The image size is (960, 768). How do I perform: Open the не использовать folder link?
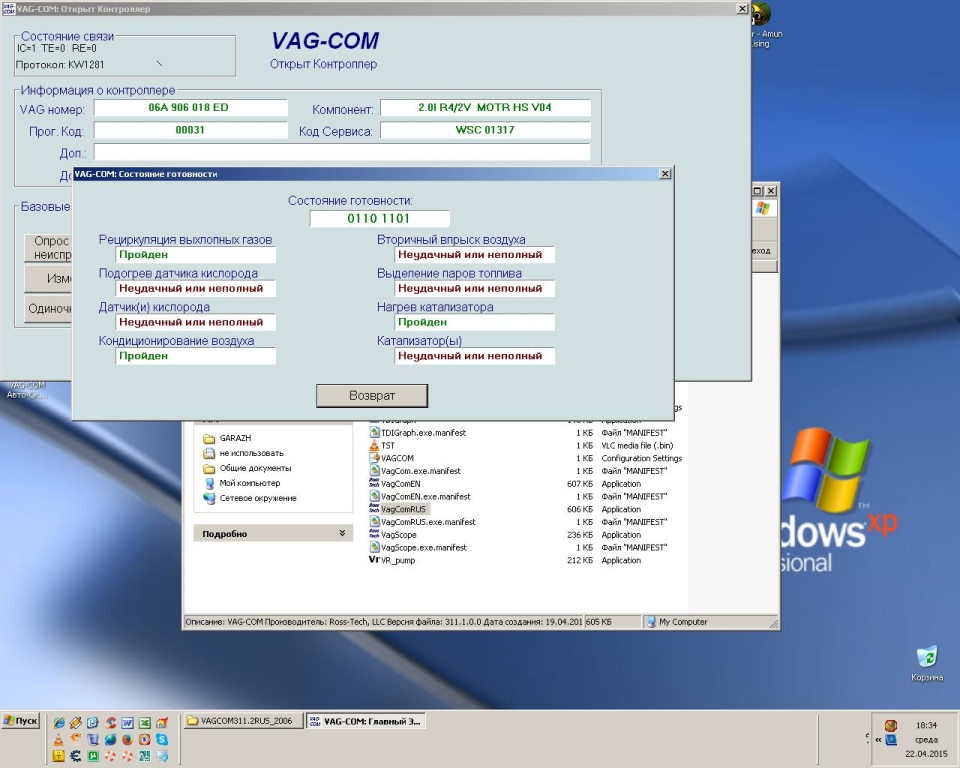point(243,453)
